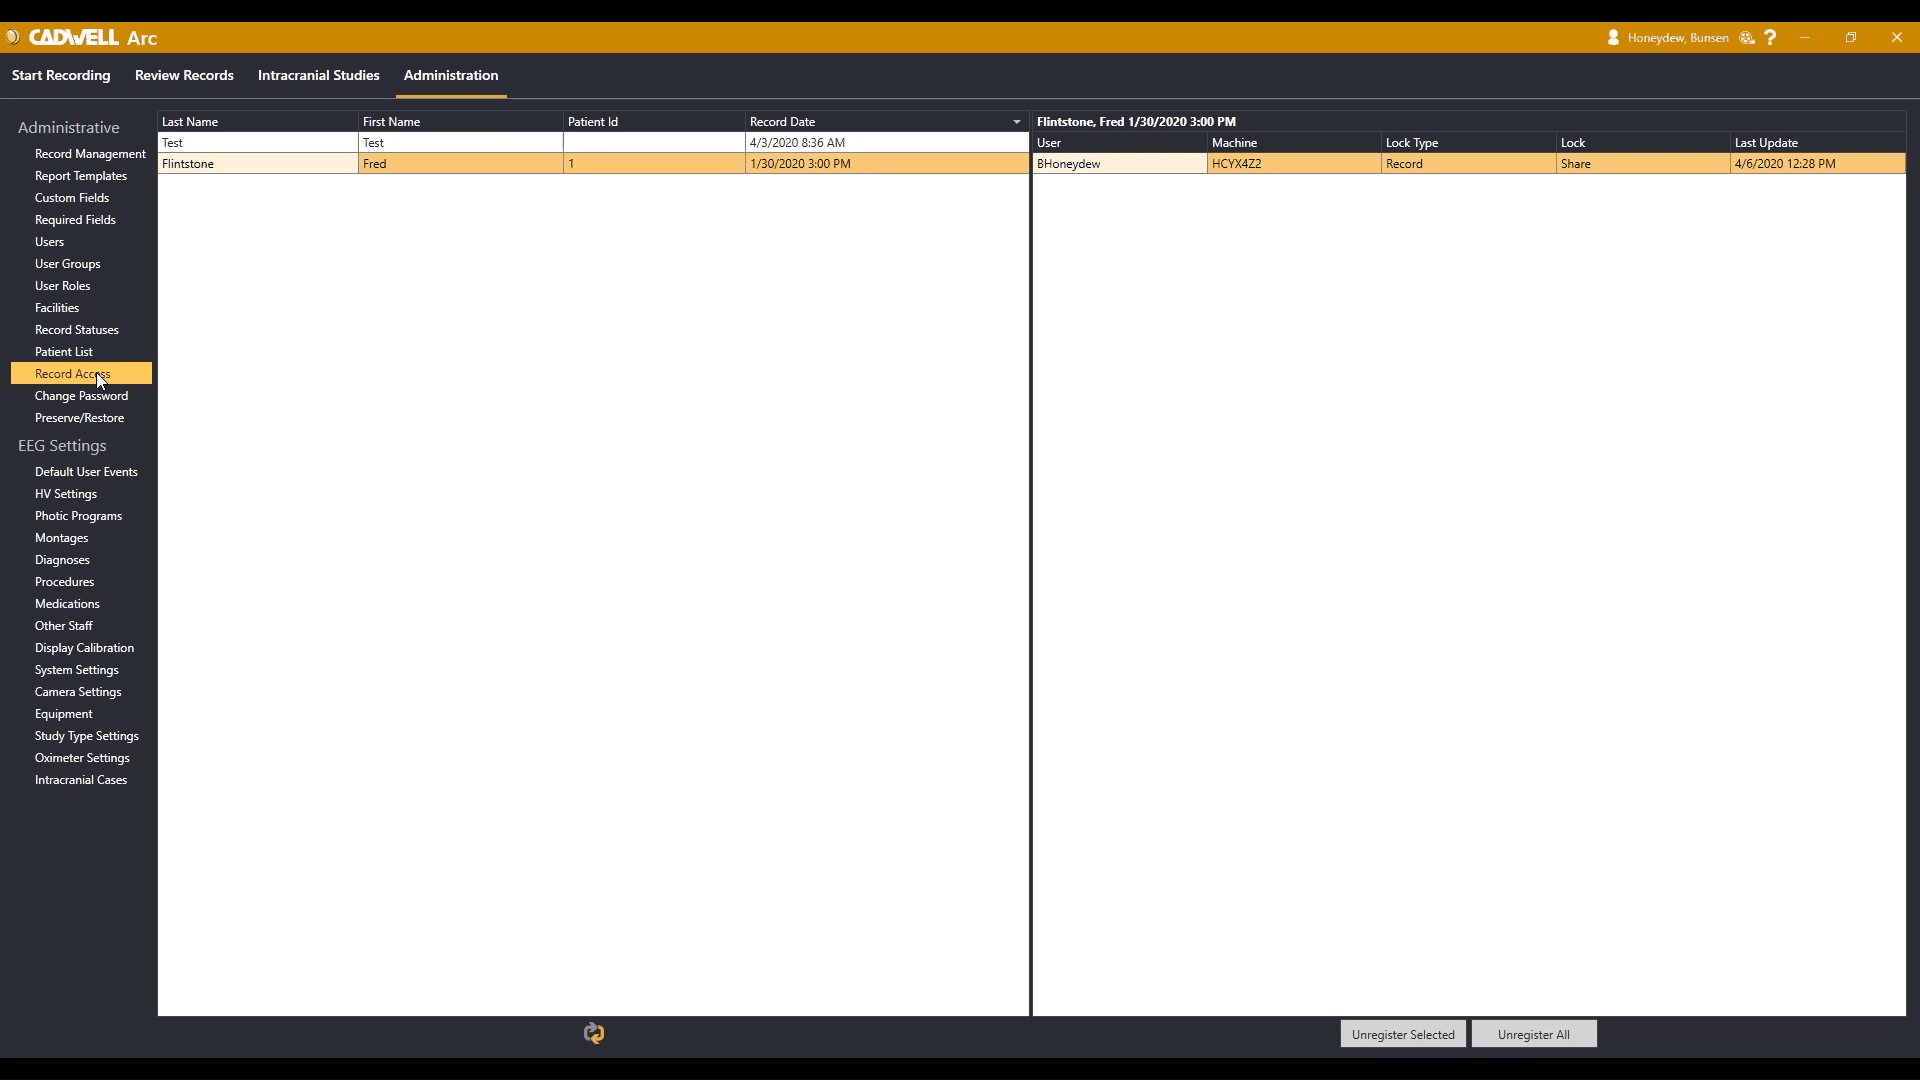Select the Administration tab
The image size is (1920, 1080).
click(x=451, y=75)
